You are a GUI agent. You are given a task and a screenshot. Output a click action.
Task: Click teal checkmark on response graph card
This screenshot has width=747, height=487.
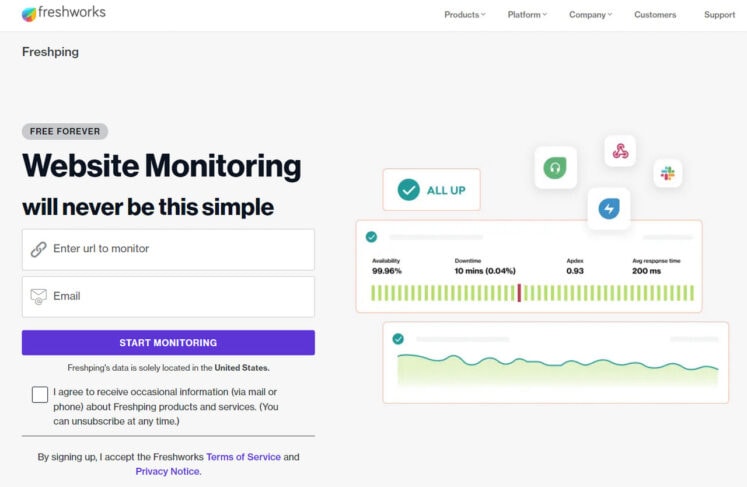[x=398, y=339]
